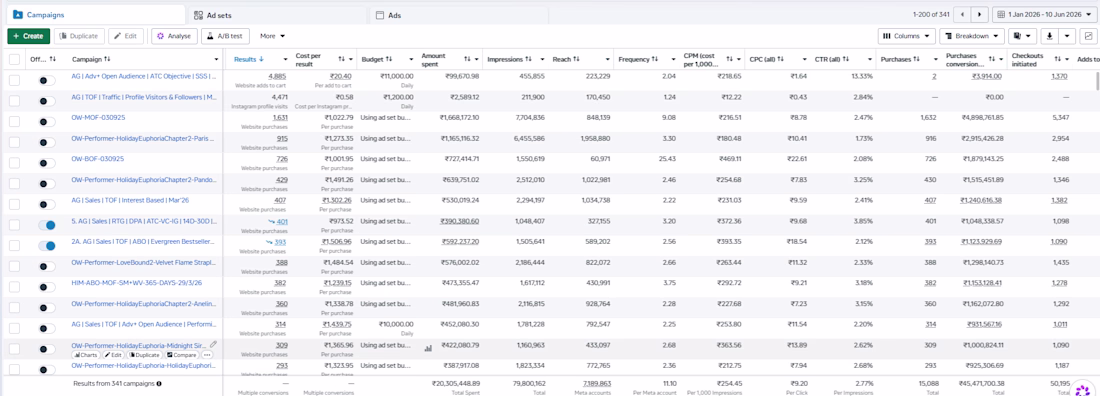Download the table with the export icon

pyautogui.click(x=1049, y=36)
